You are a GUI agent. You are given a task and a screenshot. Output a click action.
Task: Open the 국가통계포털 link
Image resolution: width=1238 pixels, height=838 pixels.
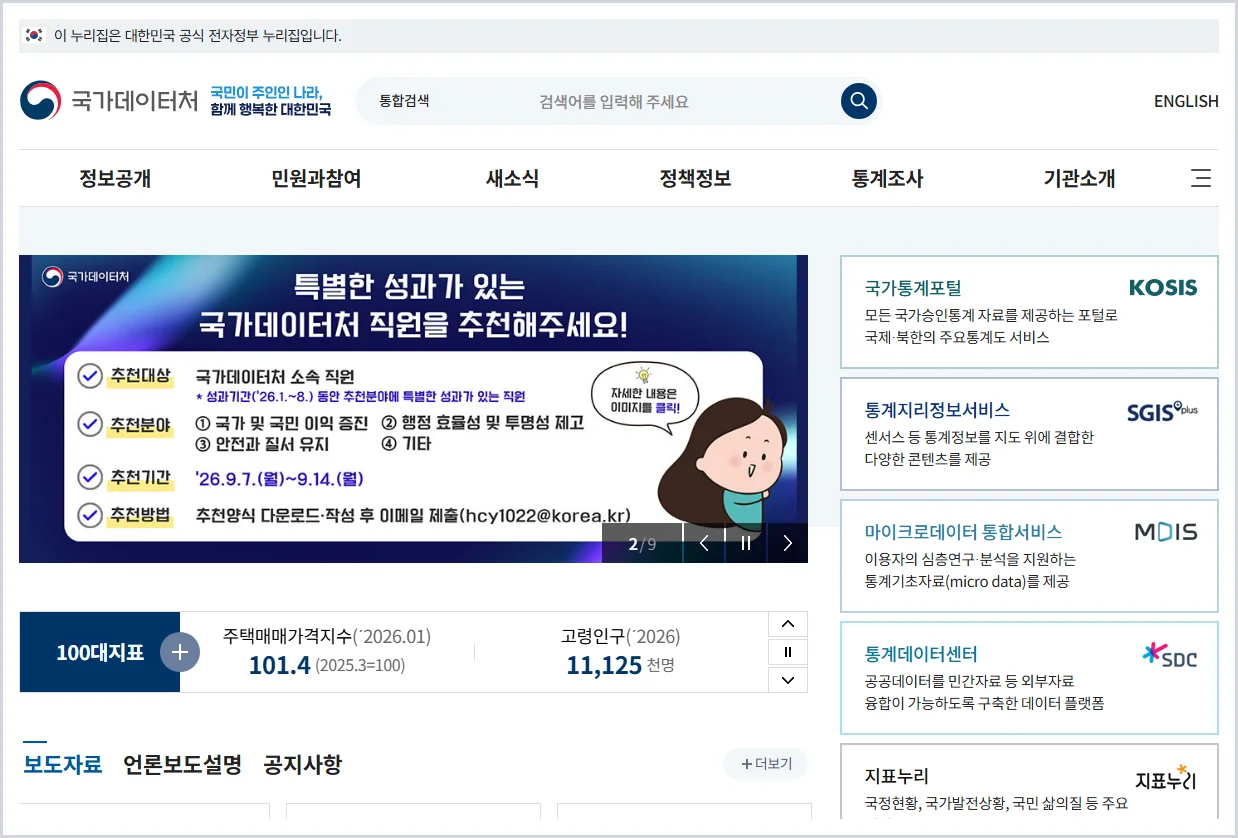[913, 288]
